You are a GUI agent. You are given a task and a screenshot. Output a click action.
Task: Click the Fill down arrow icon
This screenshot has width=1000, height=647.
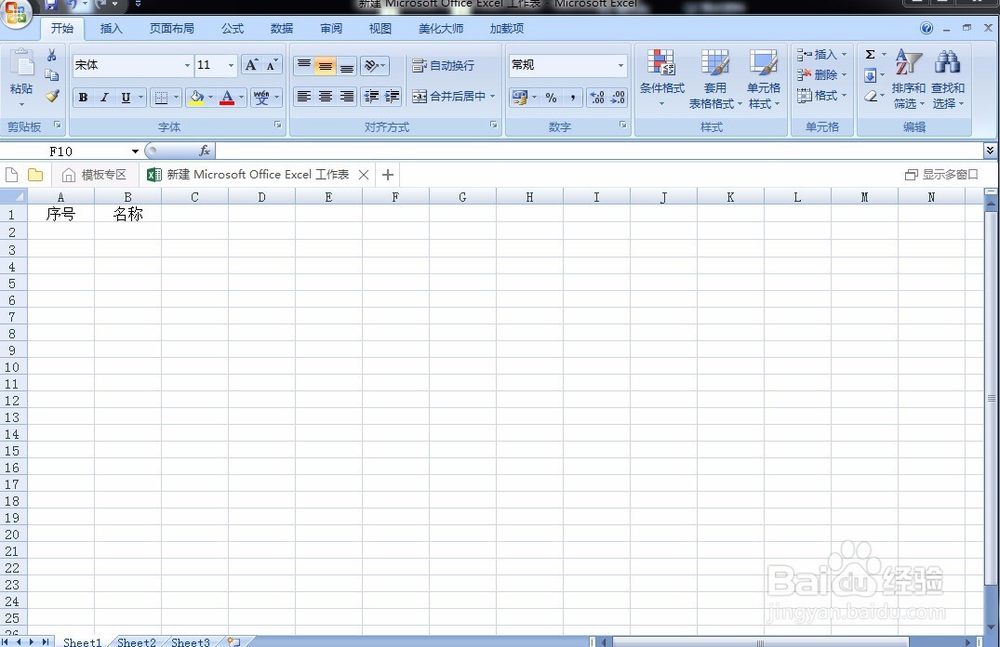click(871, 76)
